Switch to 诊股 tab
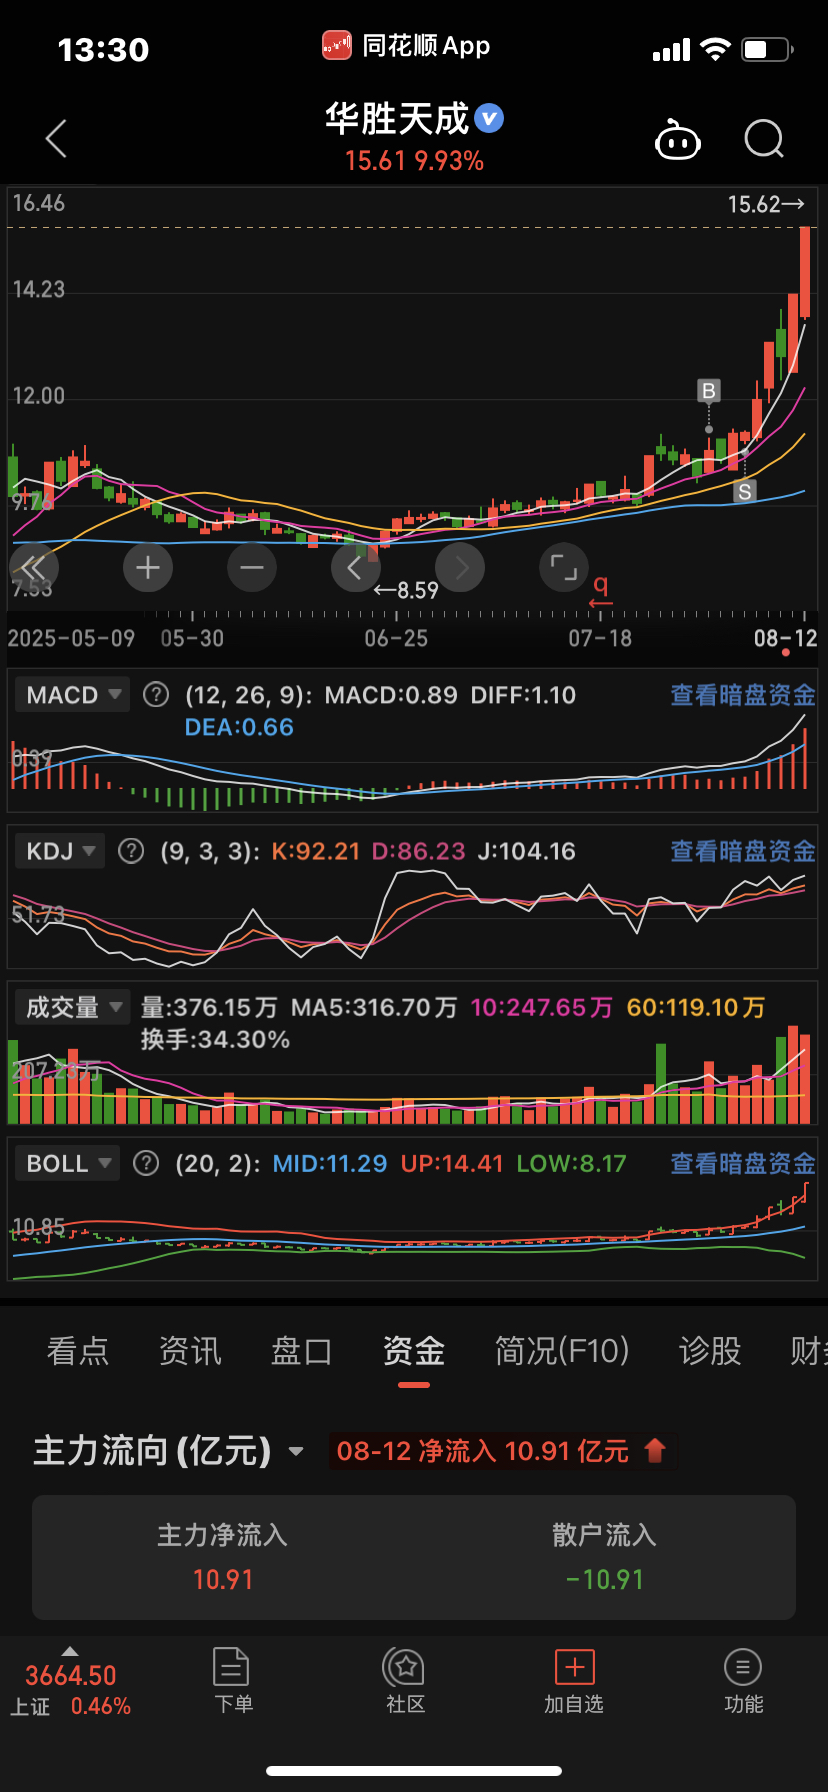The width and height of the screenshot is (828, 1792). 710,1351
